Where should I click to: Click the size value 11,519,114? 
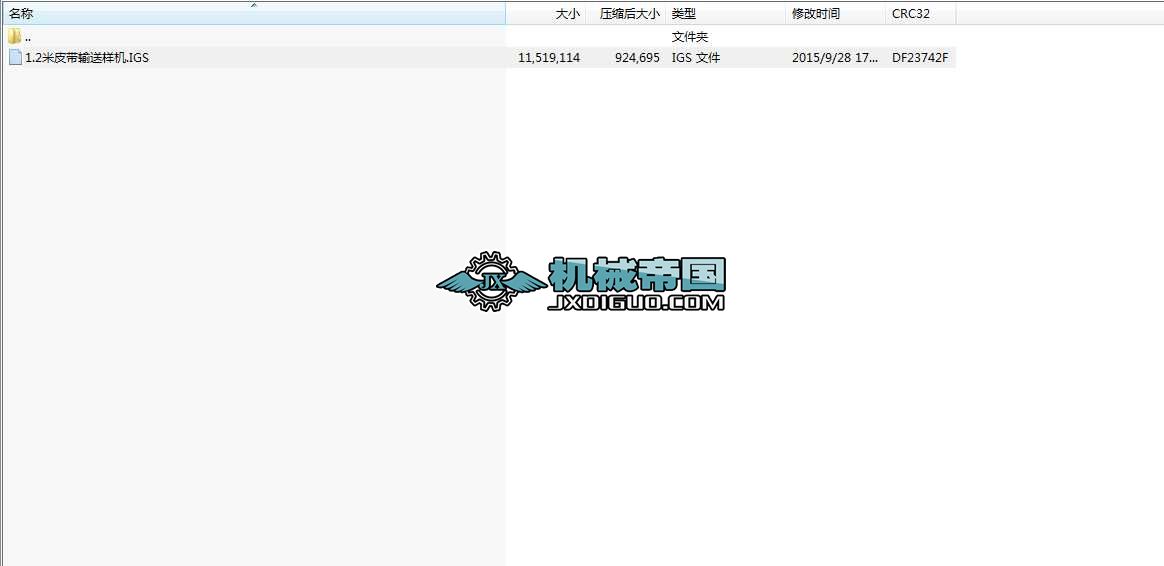549,57
